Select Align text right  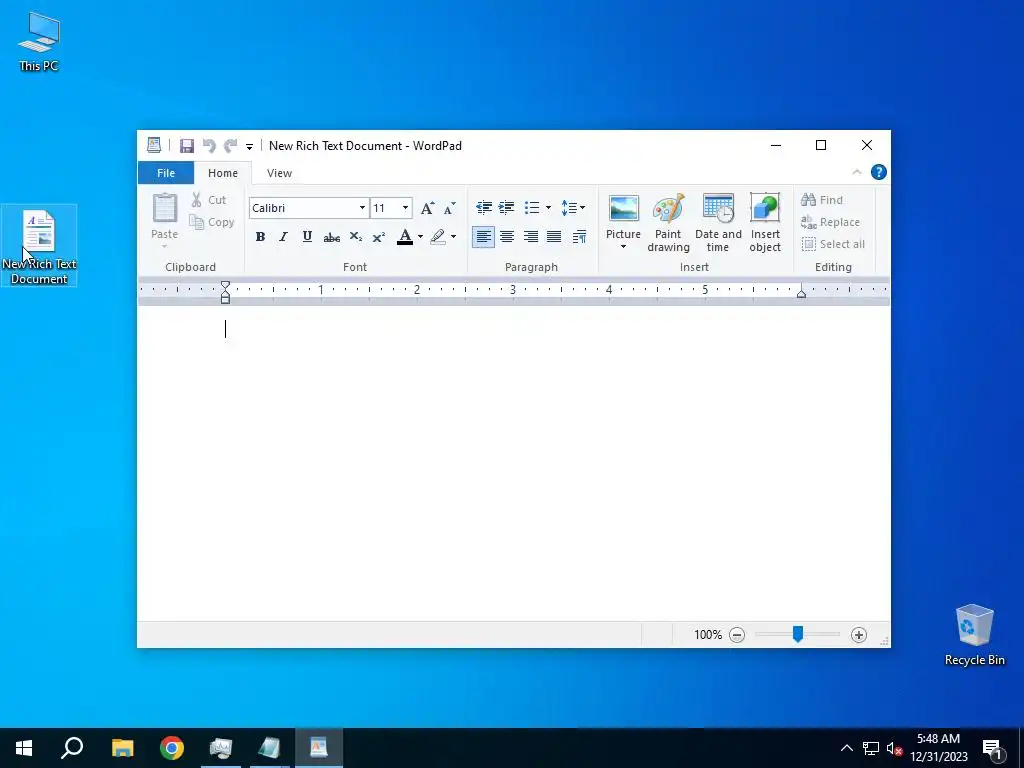(530, 236)
